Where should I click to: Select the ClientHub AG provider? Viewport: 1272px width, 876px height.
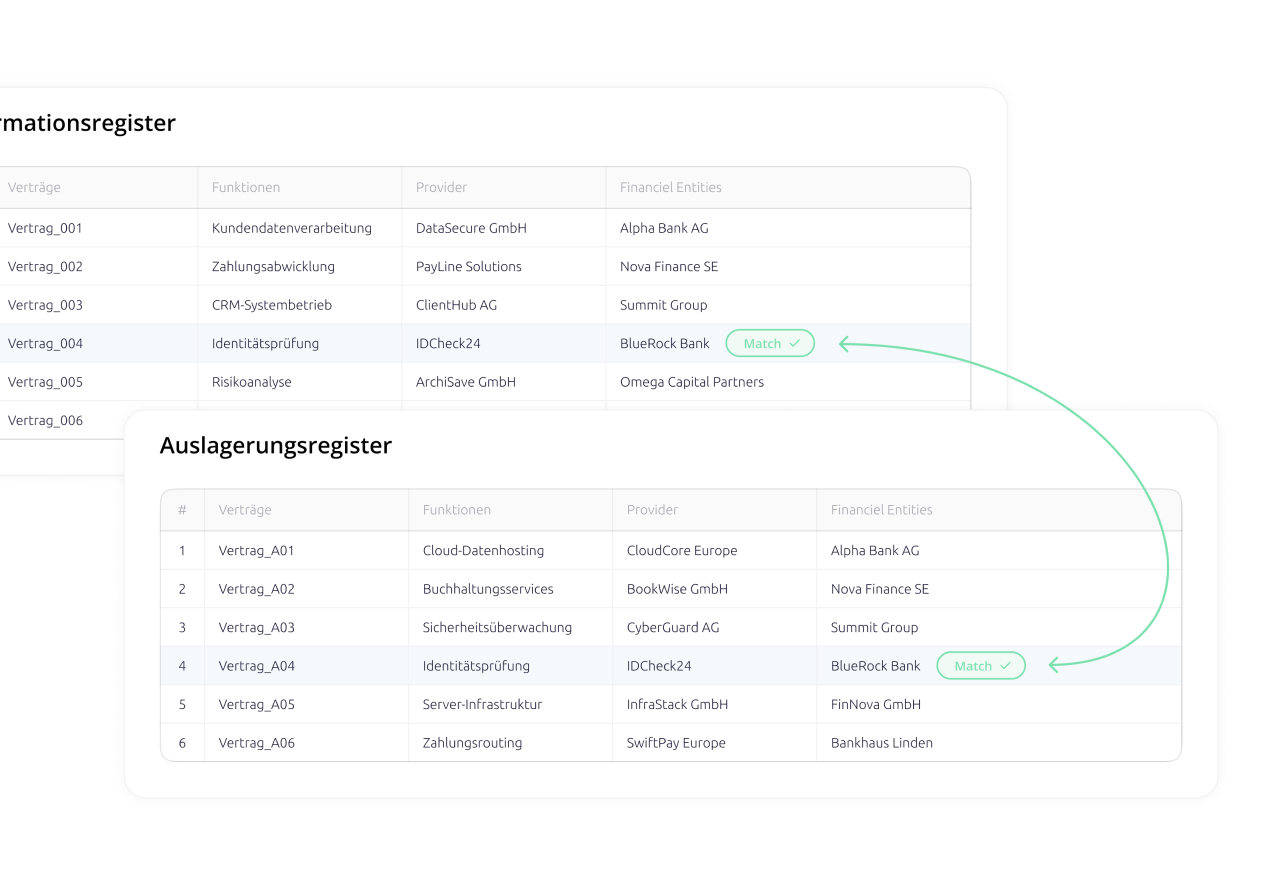pos(456,305)
